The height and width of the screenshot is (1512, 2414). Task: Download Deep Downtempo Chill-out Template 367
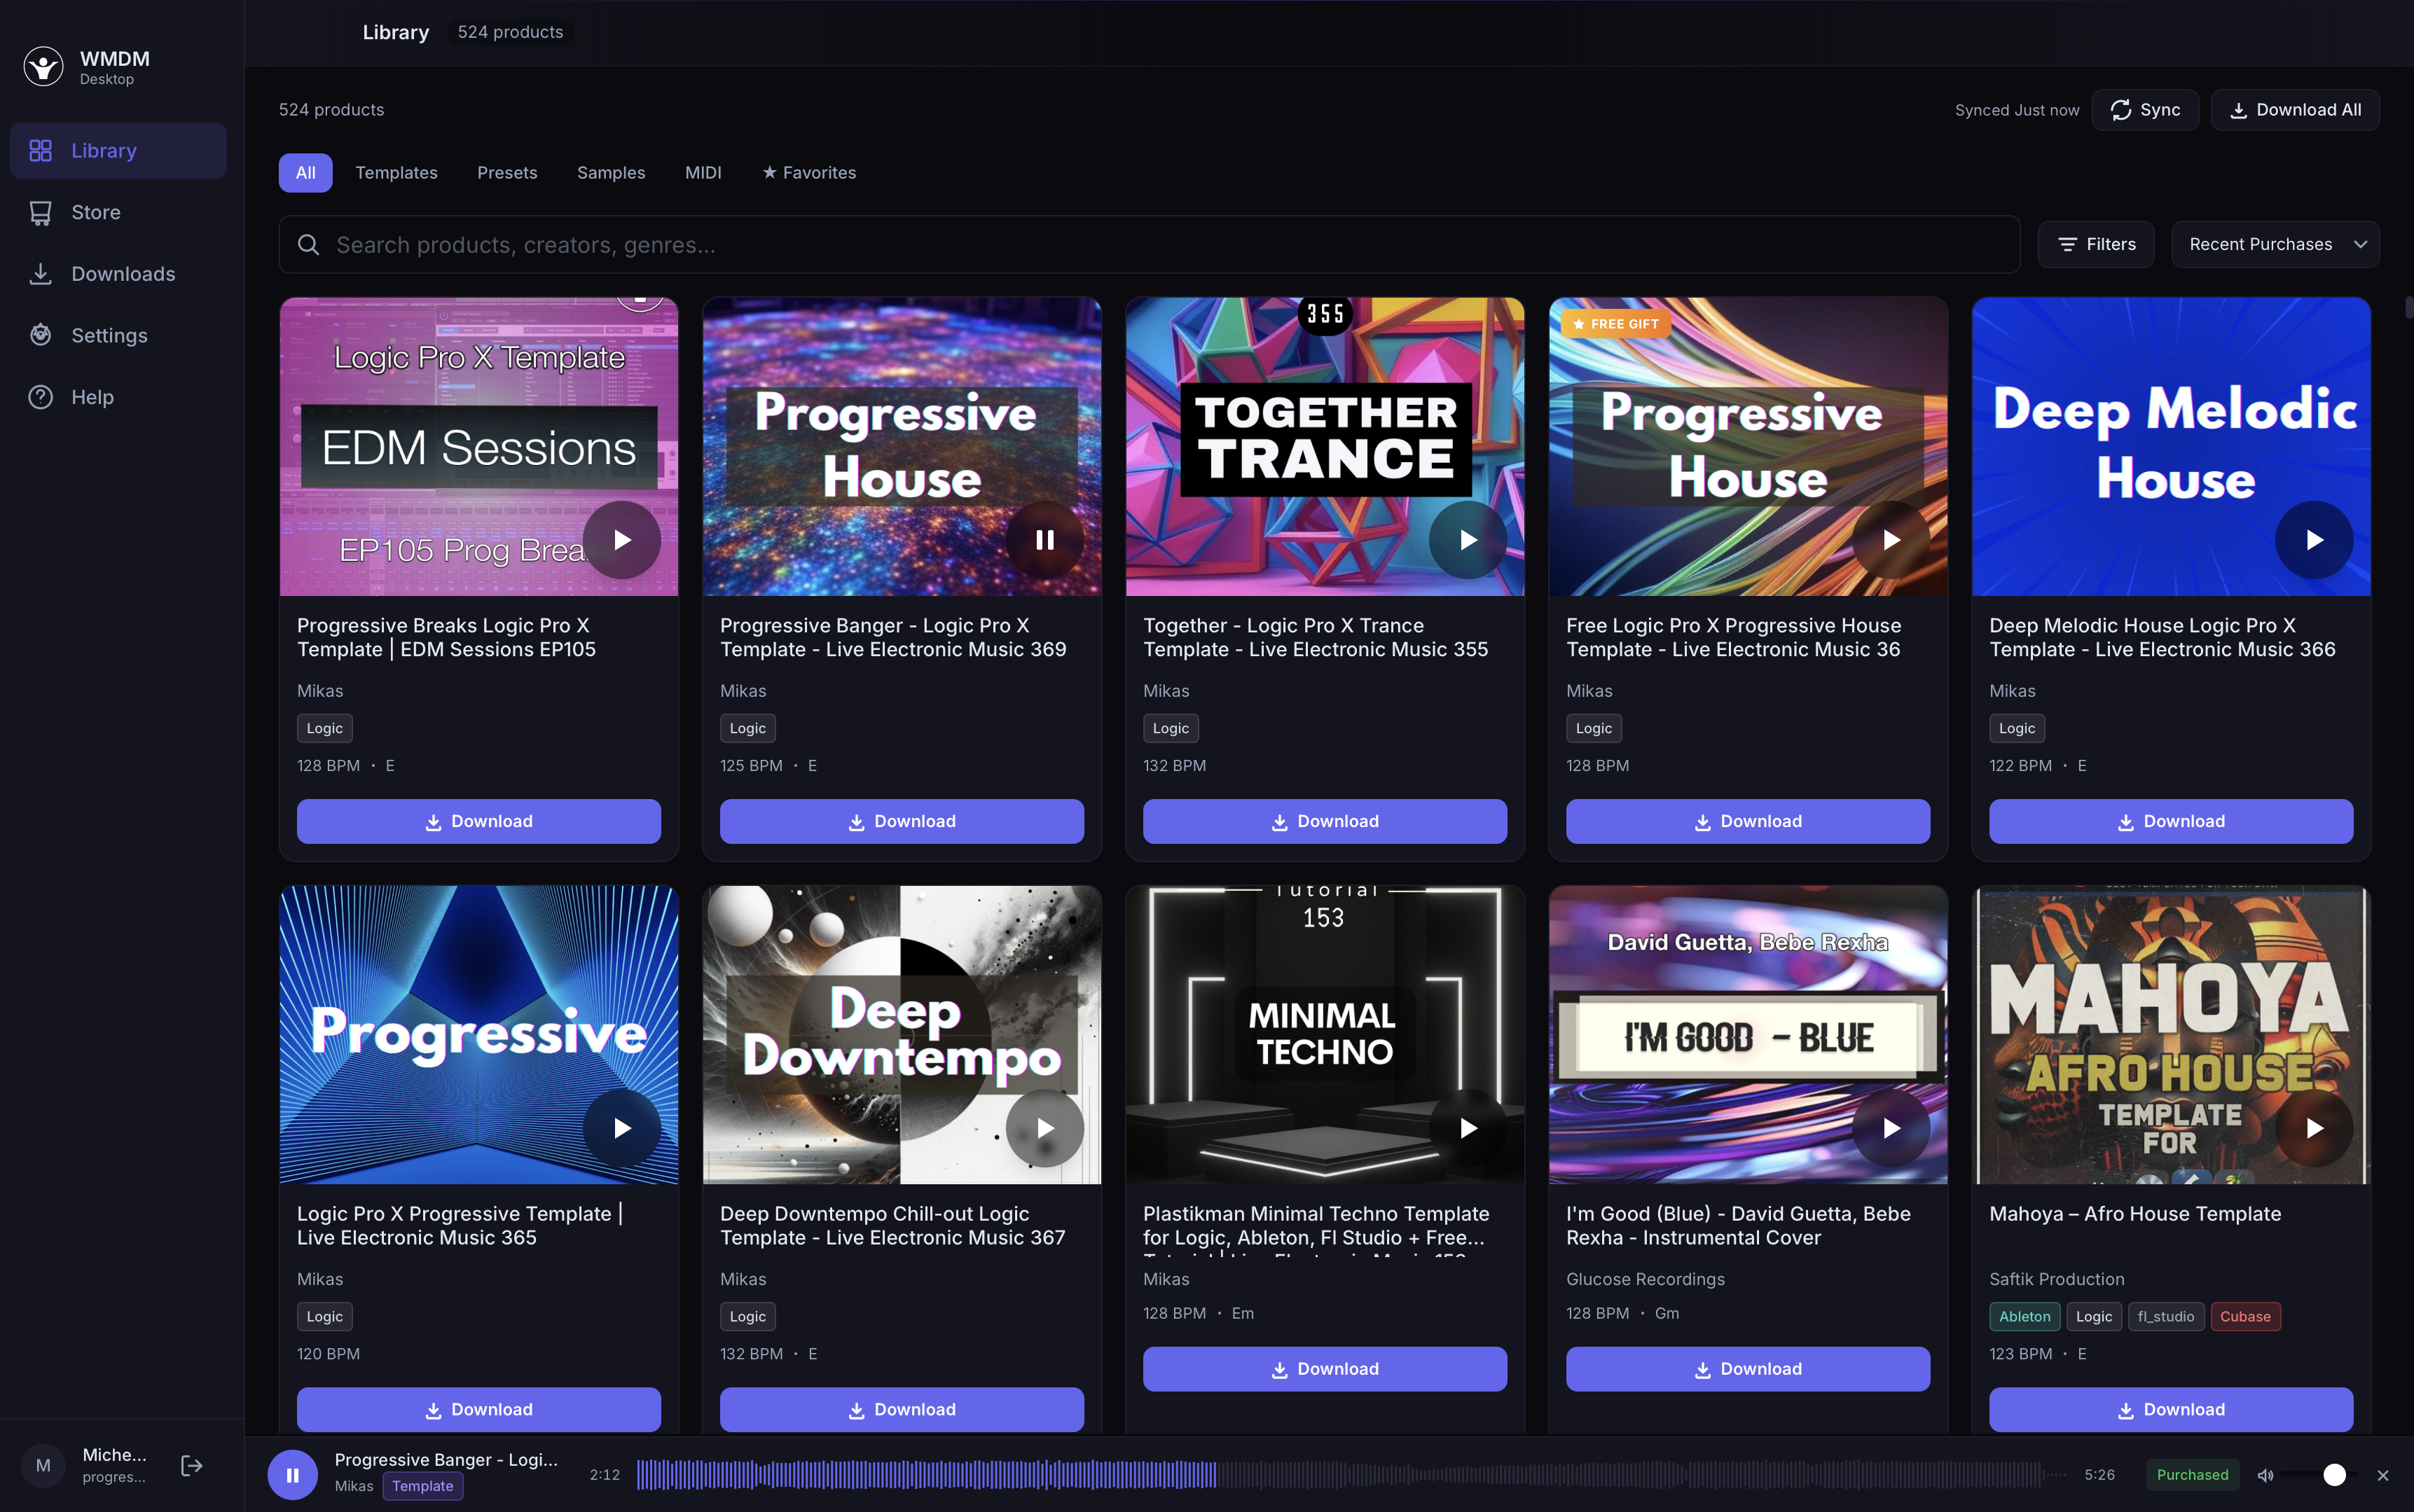902,1409
